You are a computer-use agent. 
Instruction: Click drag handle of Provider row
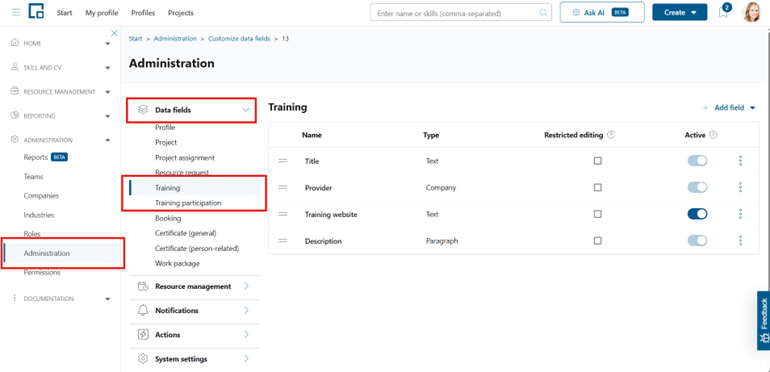coord(283,187)
